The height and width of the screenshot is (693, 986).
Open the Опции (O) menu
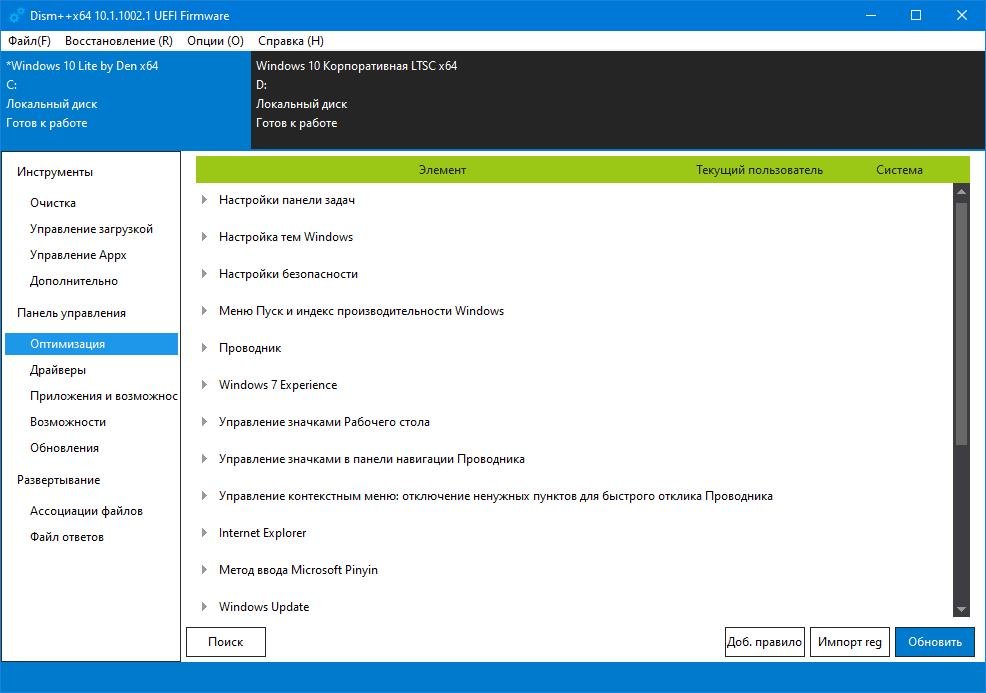point(215,41)
